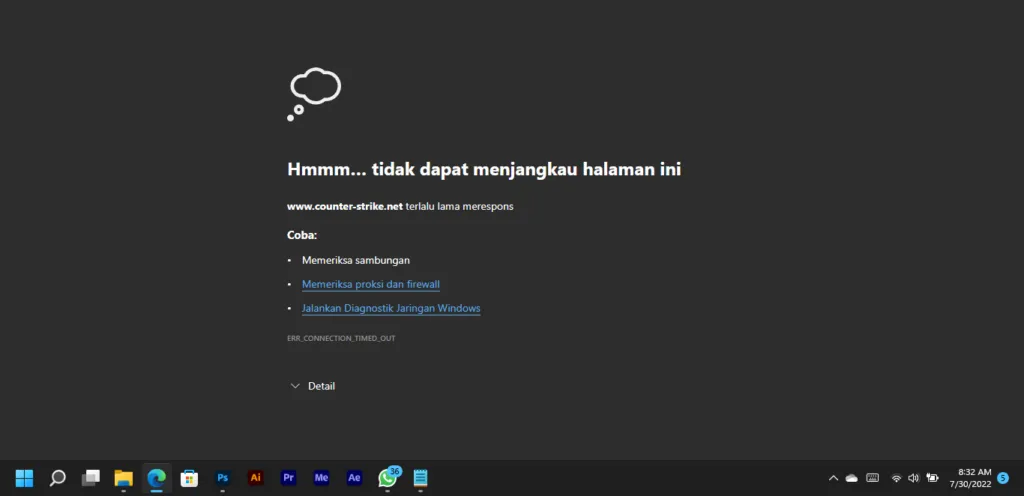Open notification center badge showing 5

[1003, 478]
